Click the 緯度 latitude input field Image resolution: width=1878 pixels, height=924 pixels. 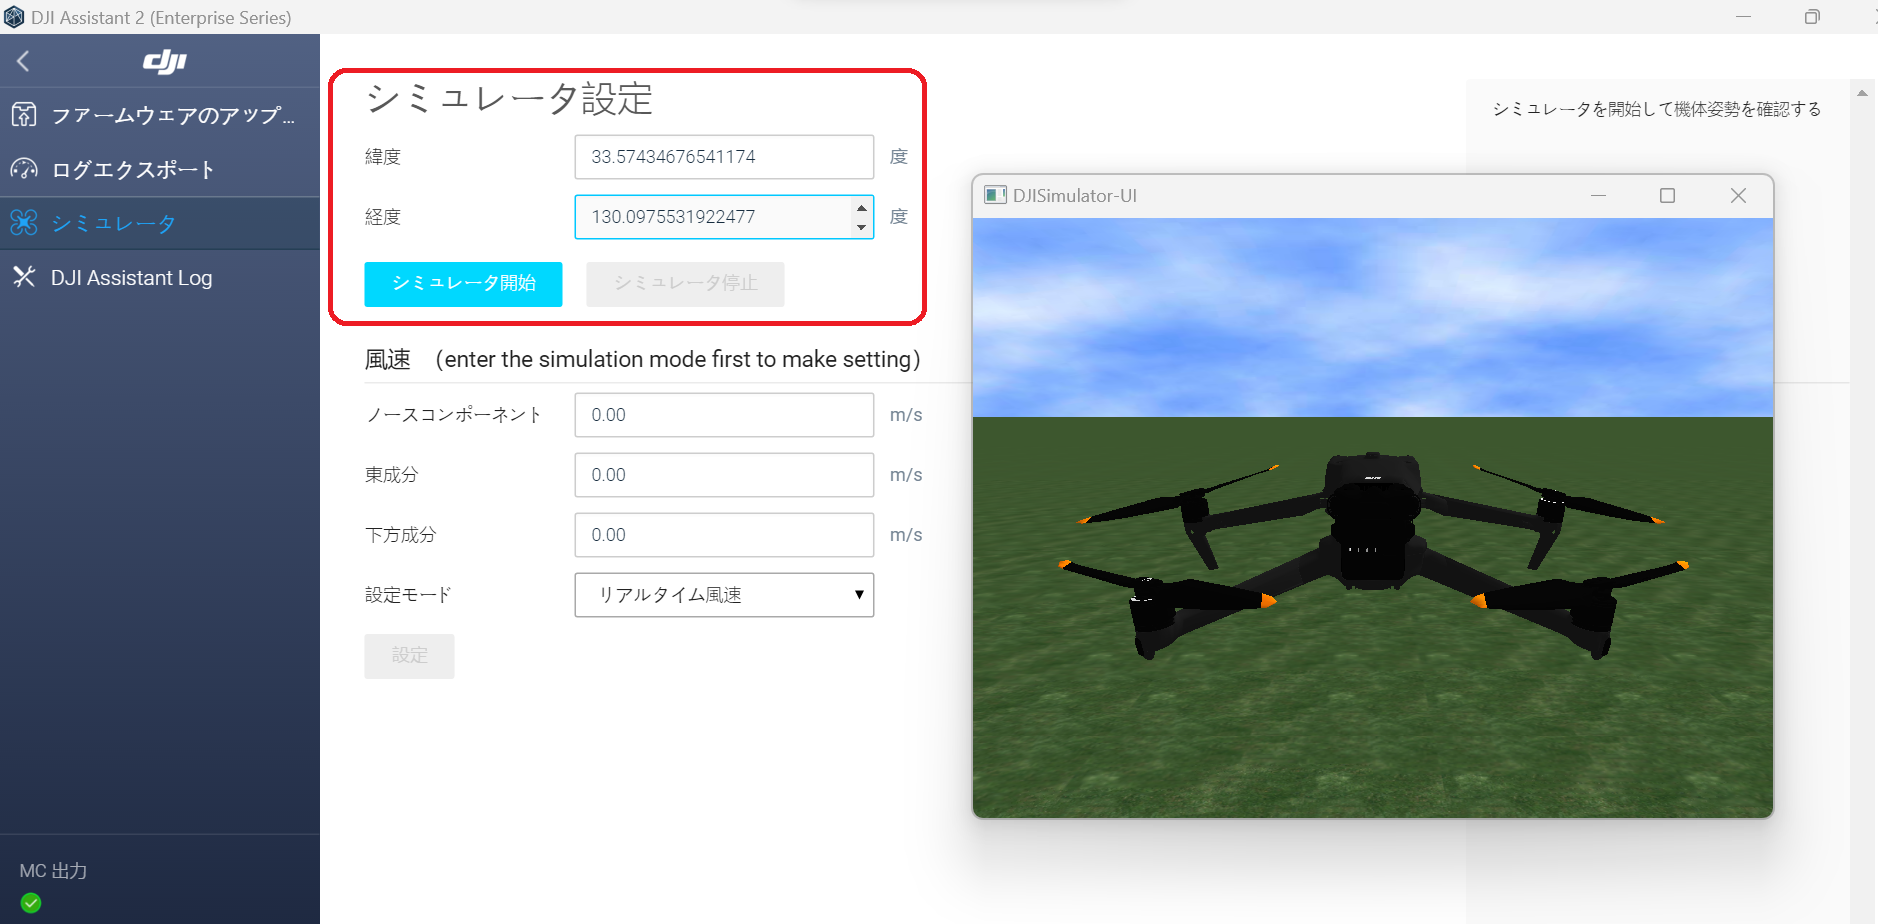(x=724, y=157)
